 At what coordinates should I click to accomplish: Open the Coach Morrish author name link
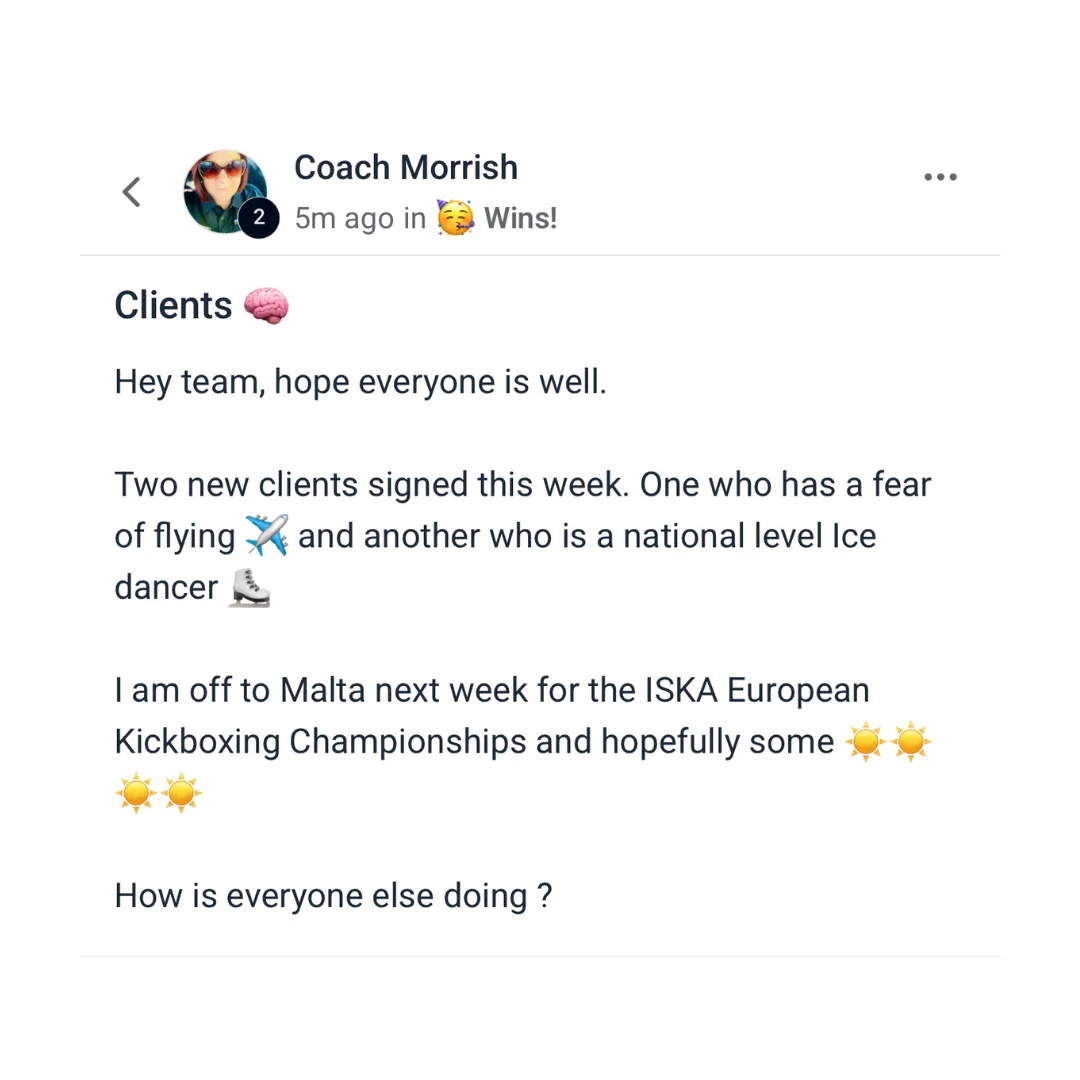click(406, 167)
